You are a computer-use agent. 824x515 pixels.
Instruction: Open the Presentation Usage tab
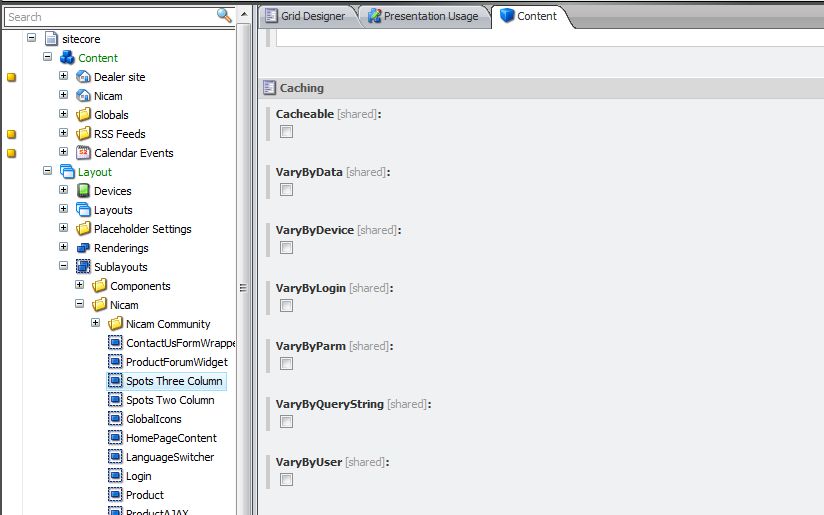pyautogui.click(x=425, y=16)
